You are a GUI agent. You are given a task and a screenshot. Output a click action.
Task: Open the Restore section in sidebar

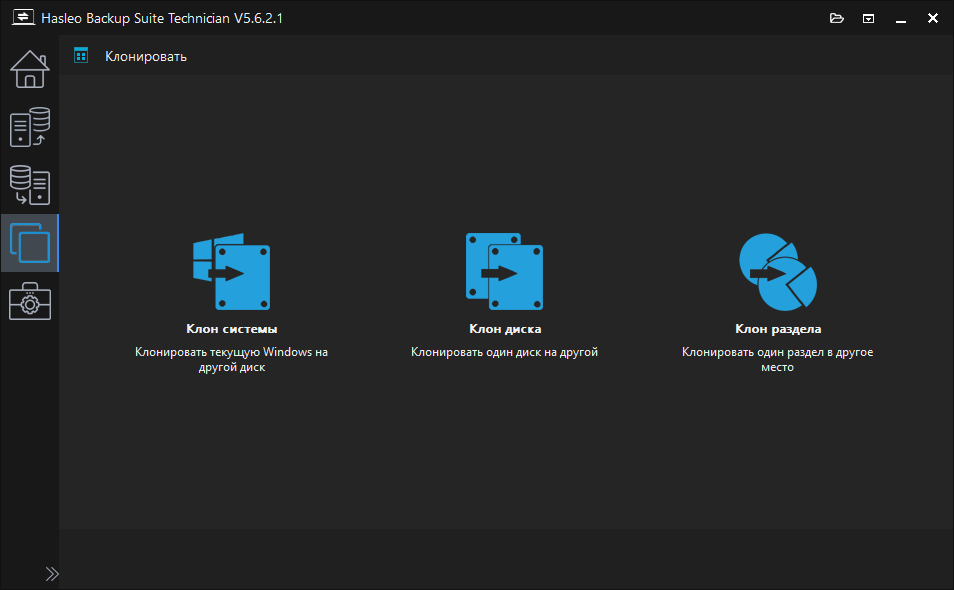pyautogui.click(x=29, y=185)
